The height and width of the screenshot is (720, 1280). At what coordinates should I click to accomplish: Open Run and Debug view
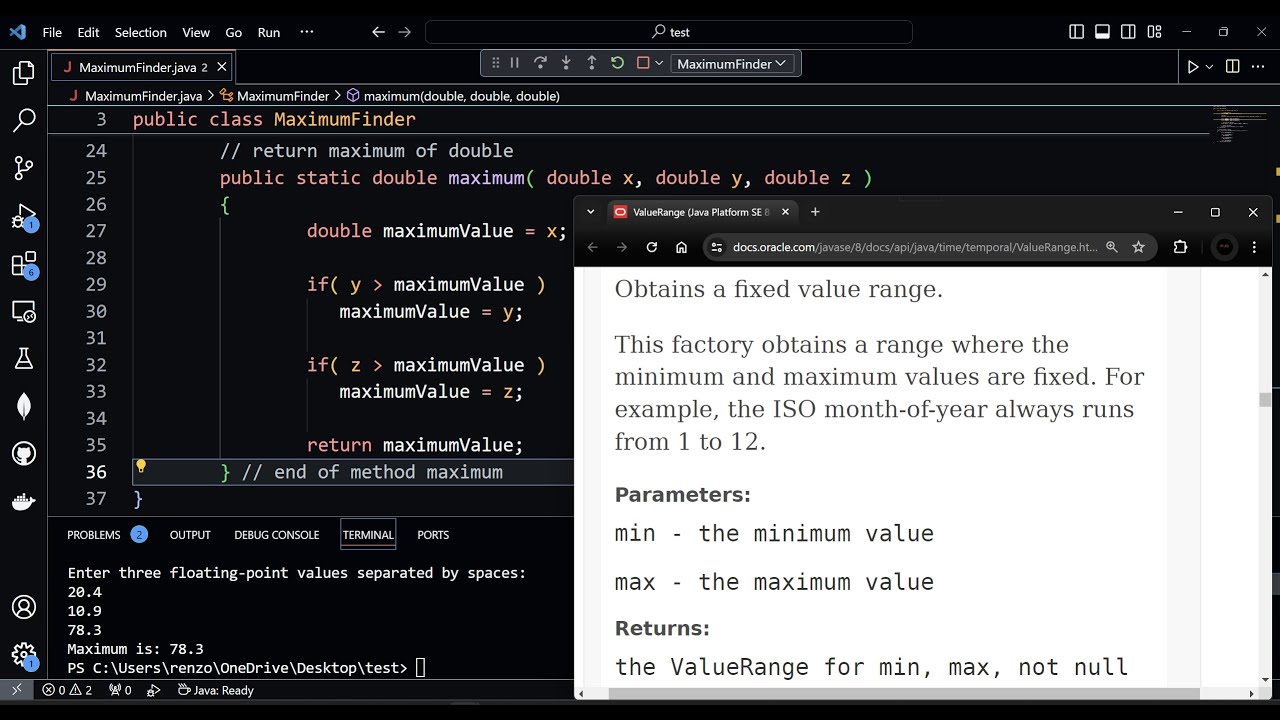(x=24, y=216)
